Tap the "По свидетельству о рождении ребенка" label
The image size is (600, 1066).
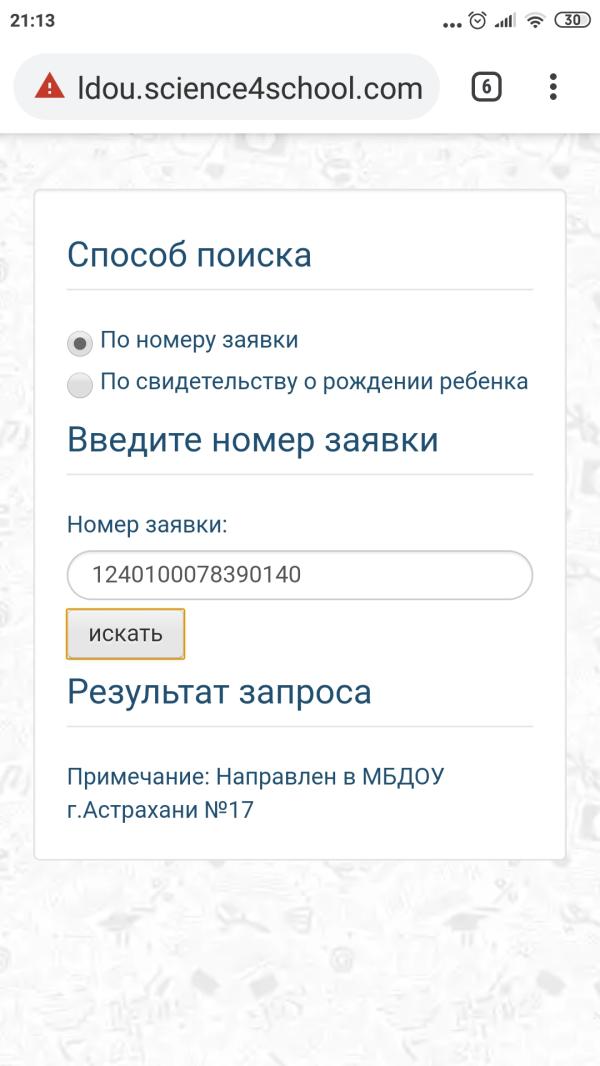coord(314,382)
